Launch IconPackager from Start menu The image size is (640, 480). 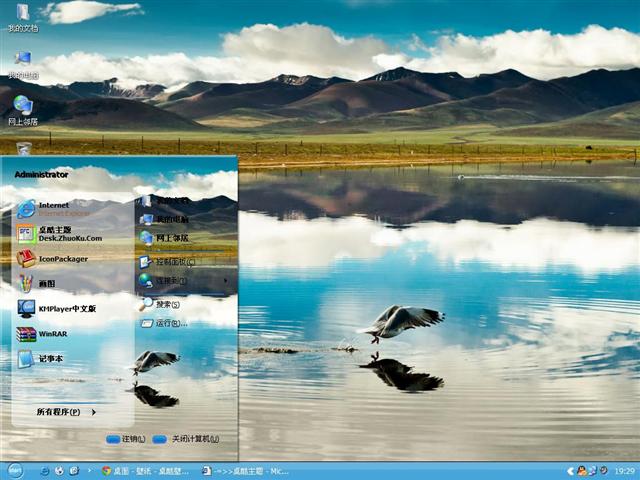pos(52,259)
